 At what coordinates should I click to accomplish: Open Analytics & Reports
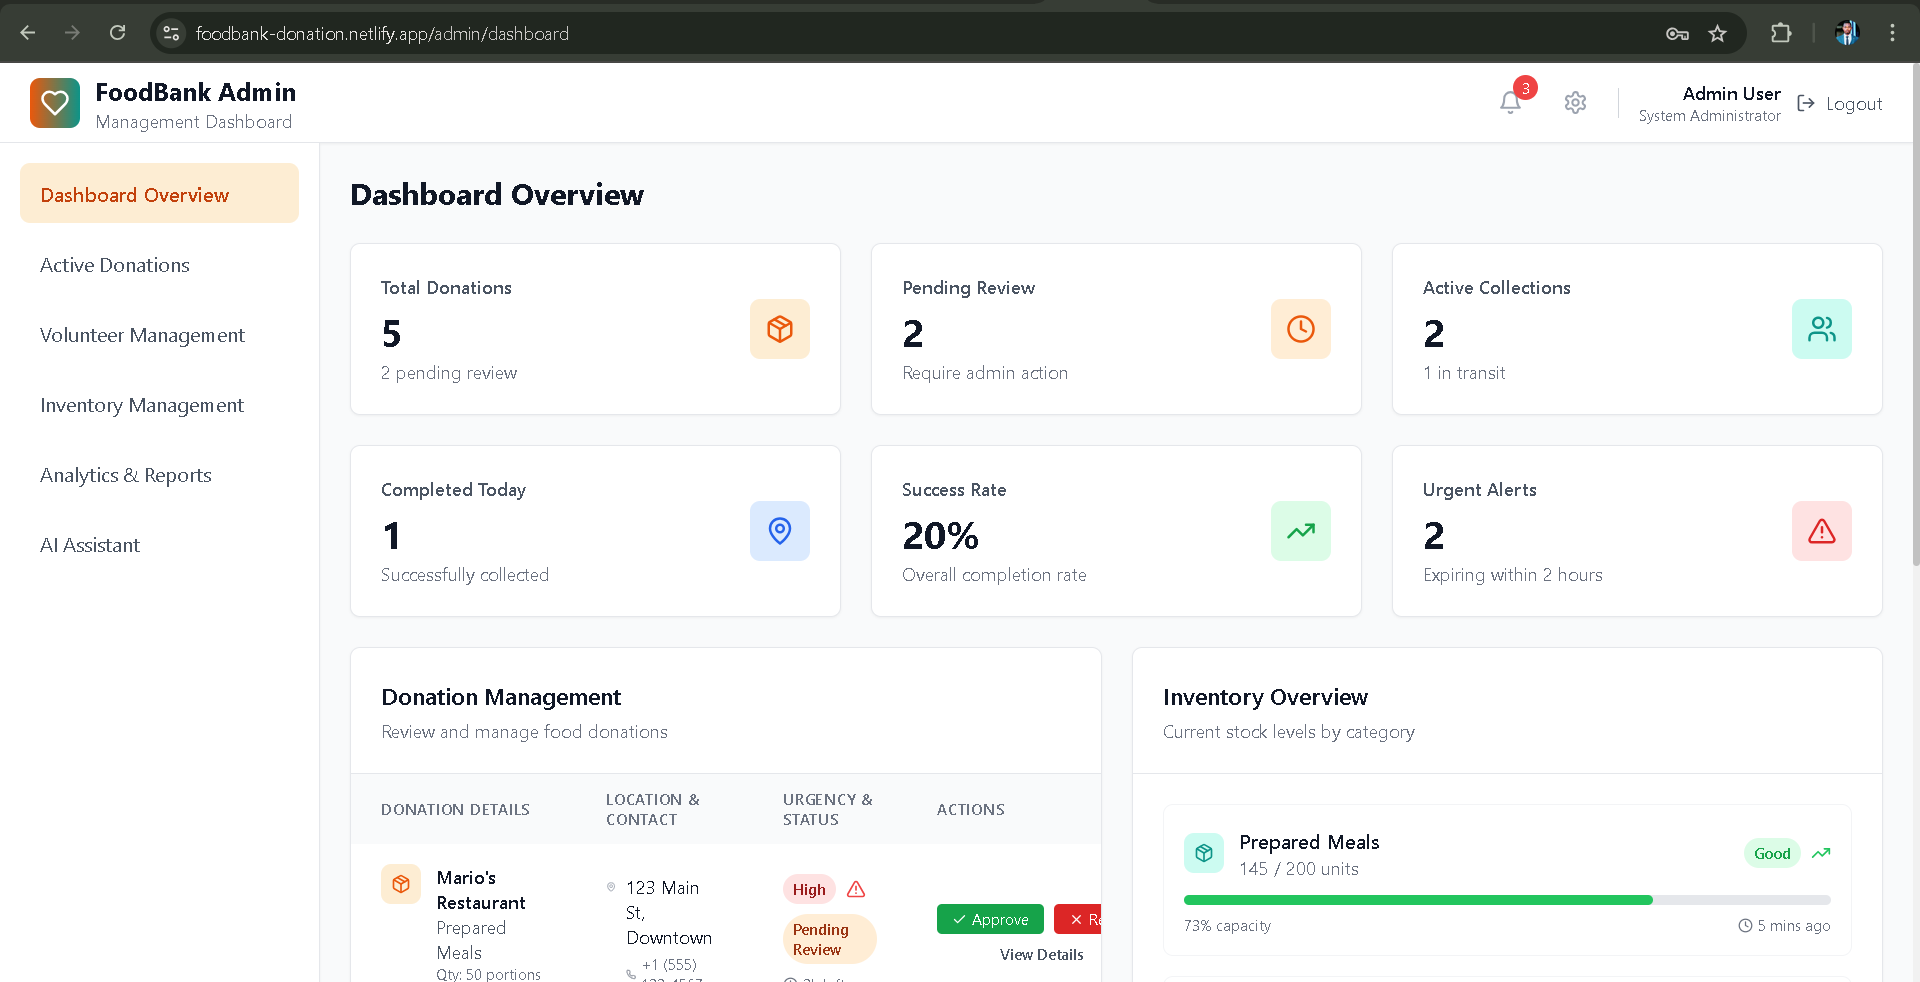pos(125,474)
